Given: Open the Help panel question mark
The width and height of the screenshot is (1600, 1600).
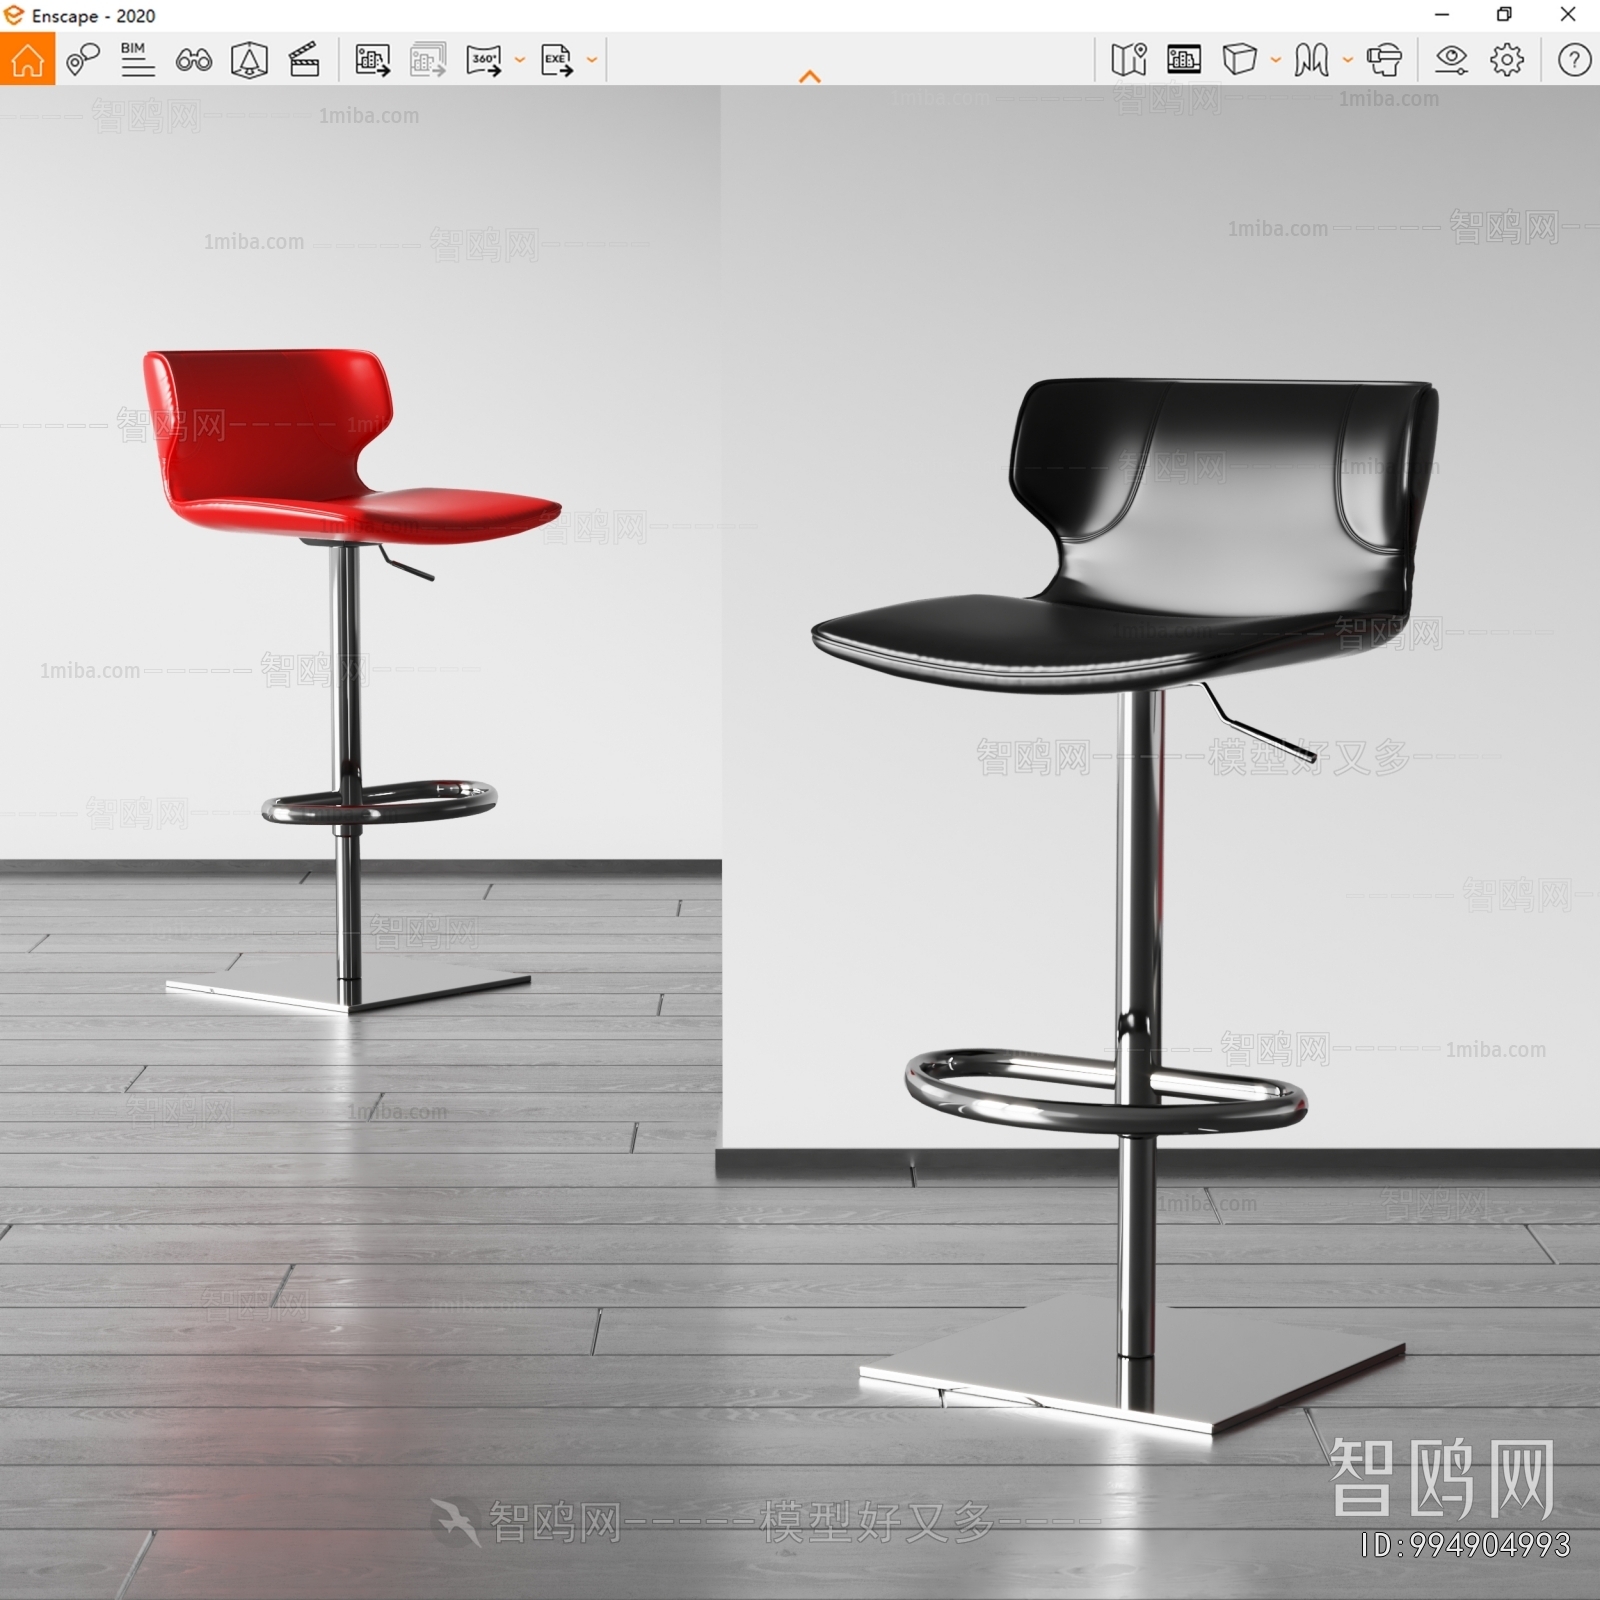Looking at the screenshot, I should coord(1574,60).
